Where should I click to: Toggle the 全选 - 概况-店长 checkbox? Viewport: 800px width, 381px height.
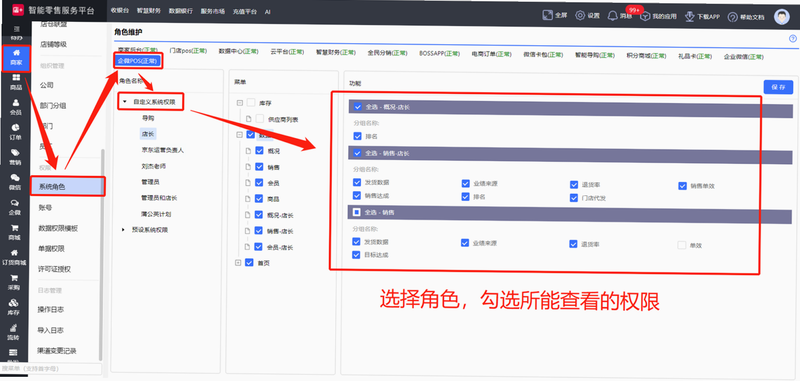point(358,107)
